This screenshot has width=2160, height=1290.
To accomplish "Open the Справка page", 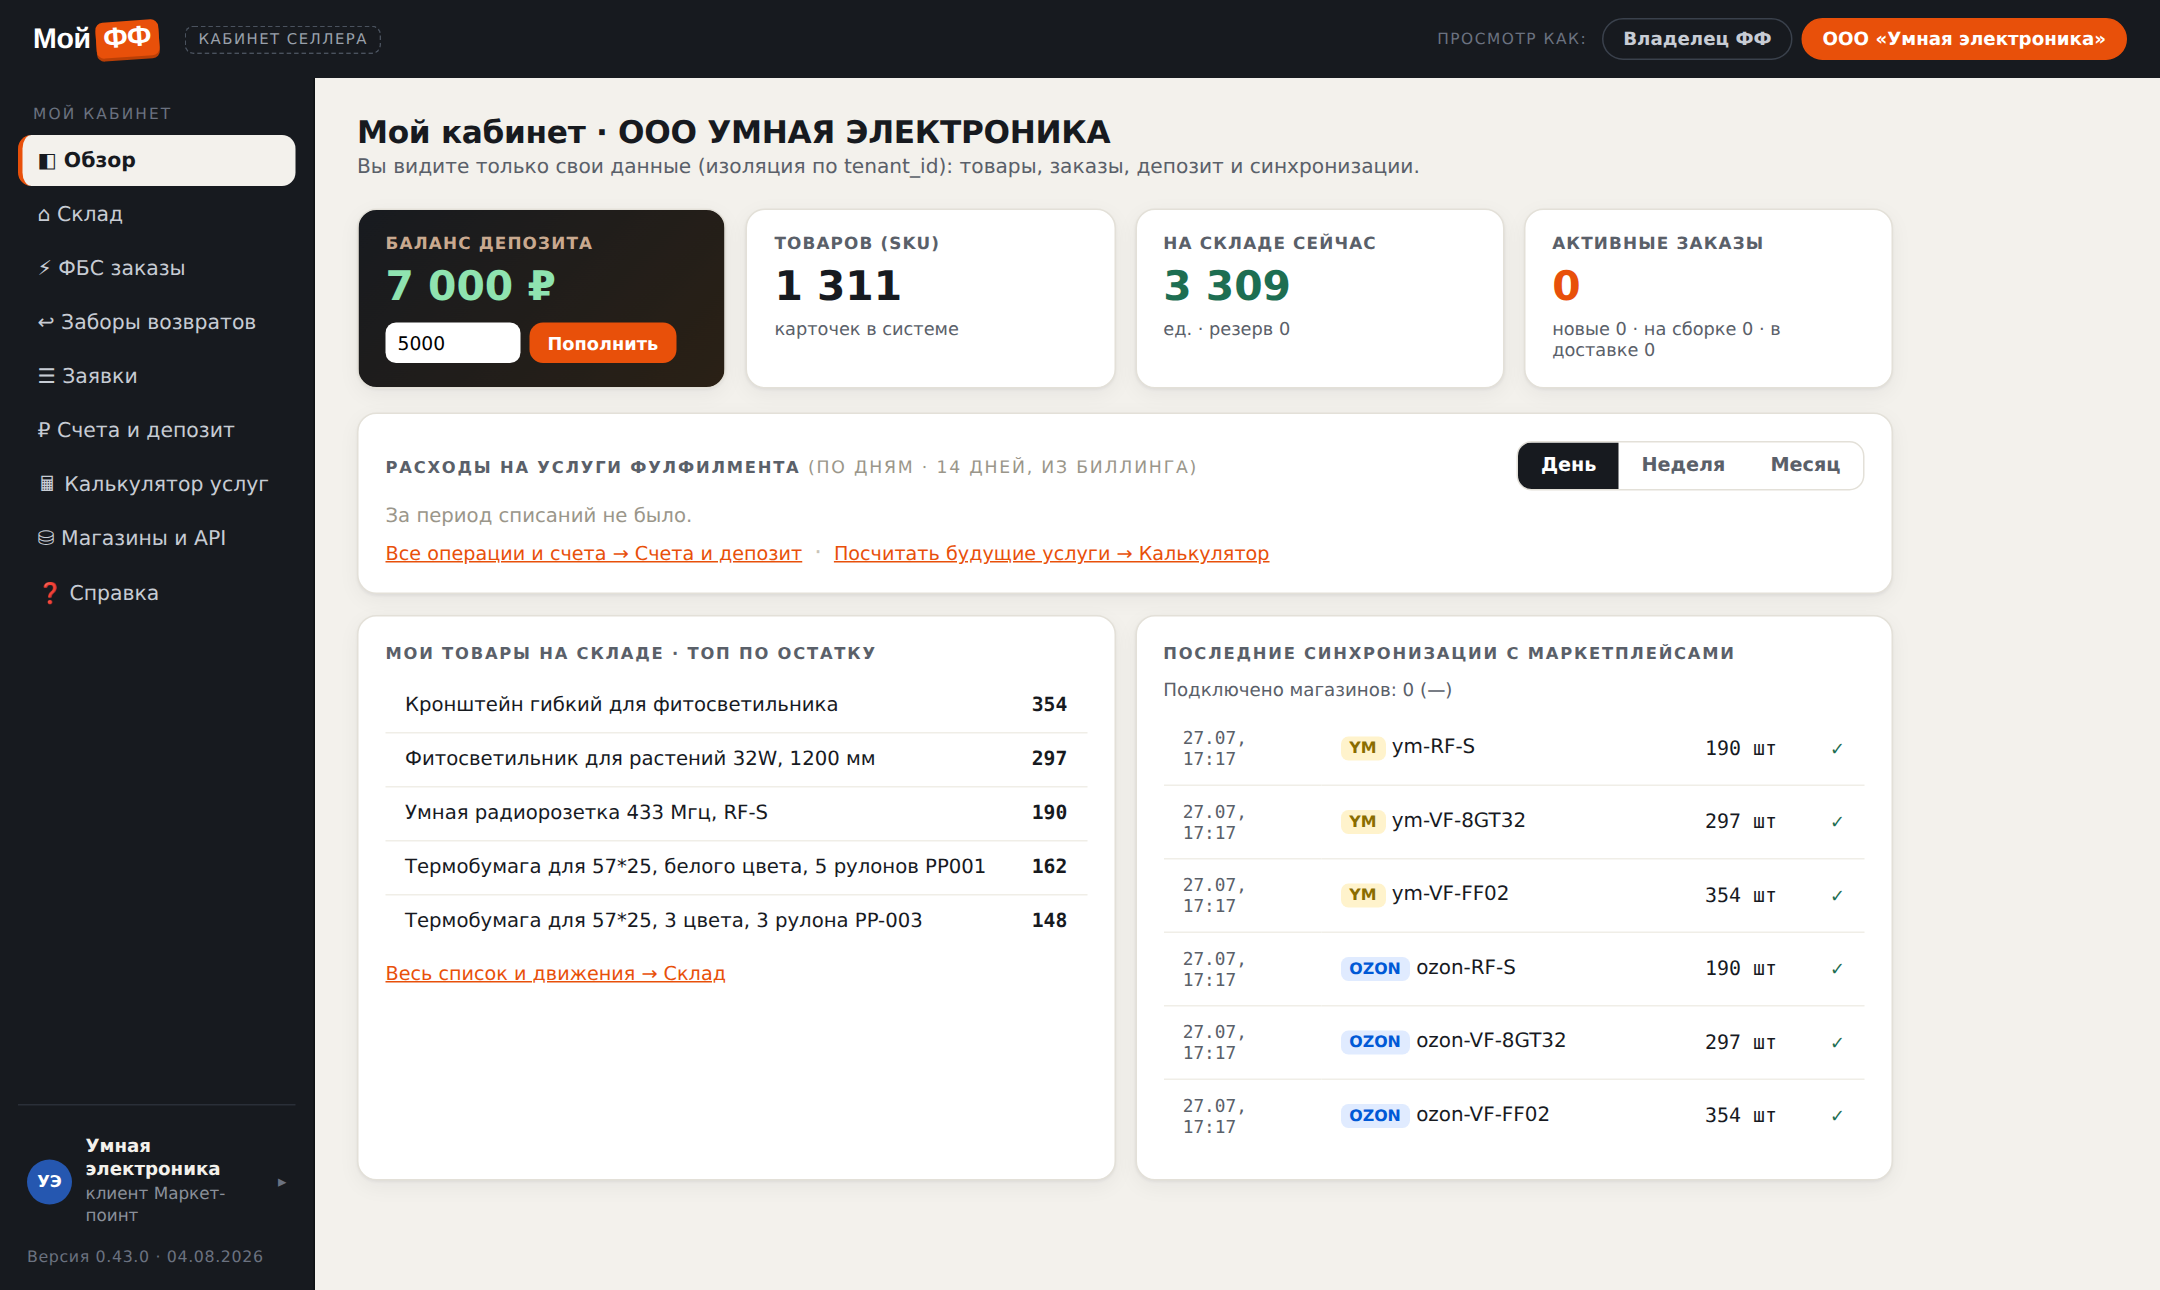I will [157, 593].
